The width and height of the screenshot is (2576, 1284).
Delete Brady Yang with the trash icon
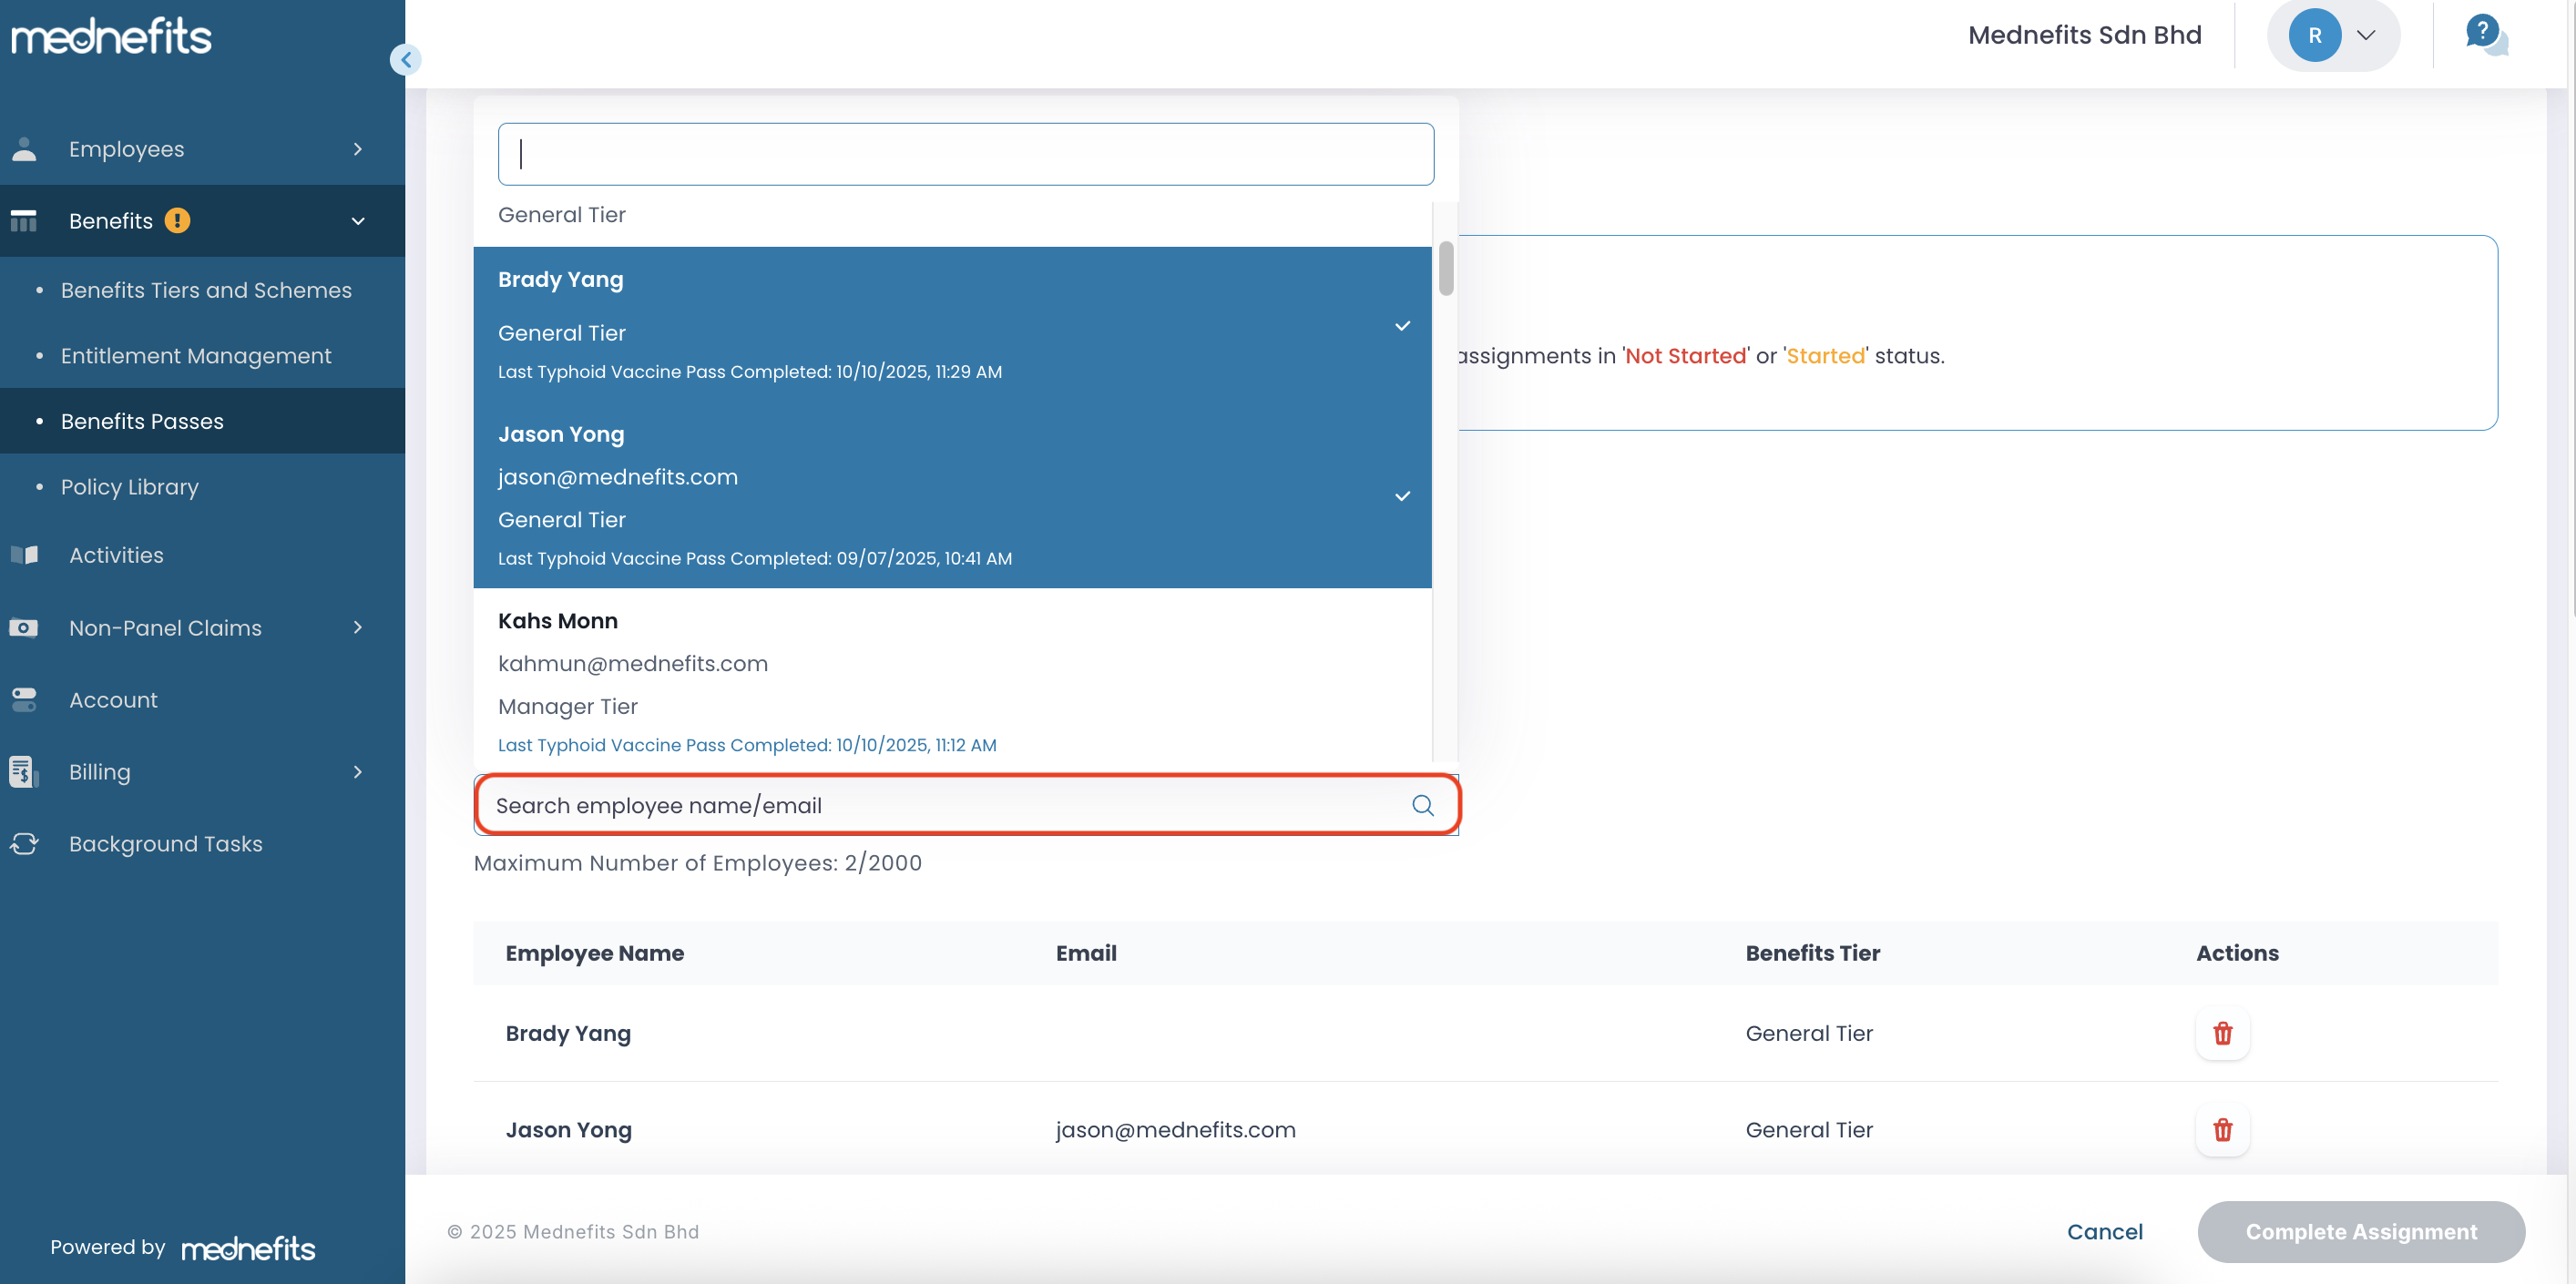click(x=2222, y=1033)
